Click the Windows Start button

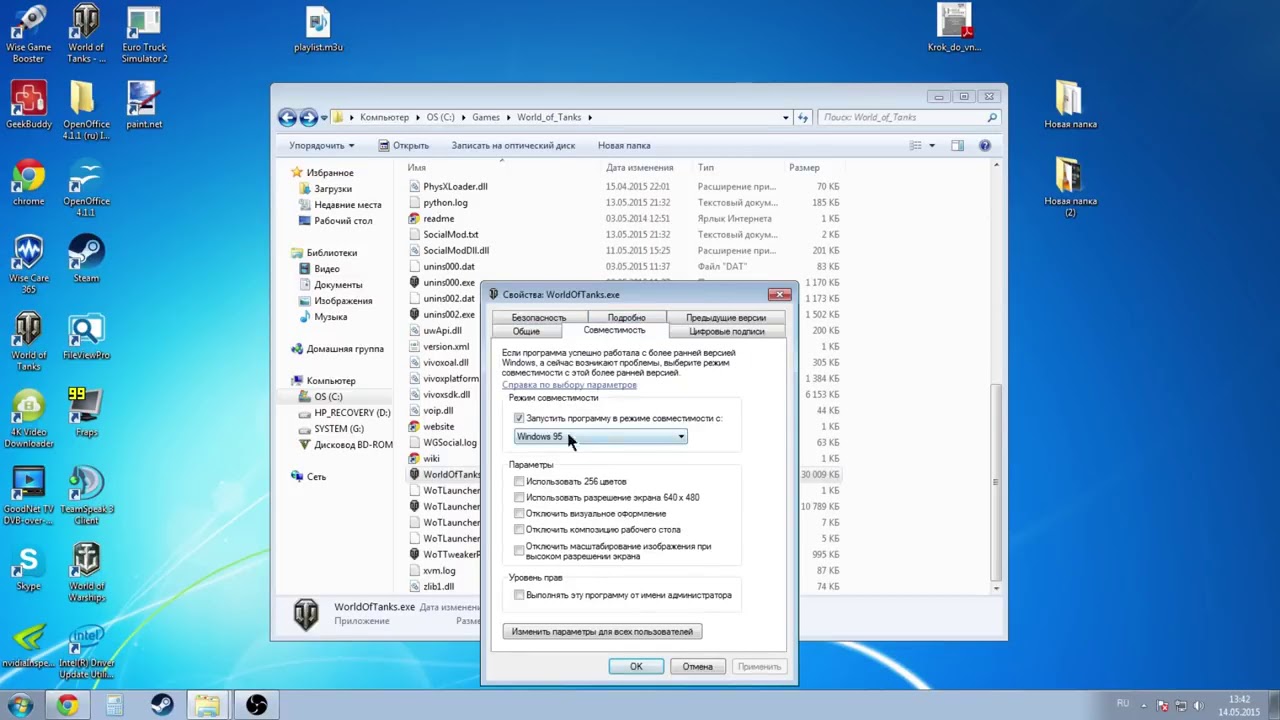pos(20,705)
